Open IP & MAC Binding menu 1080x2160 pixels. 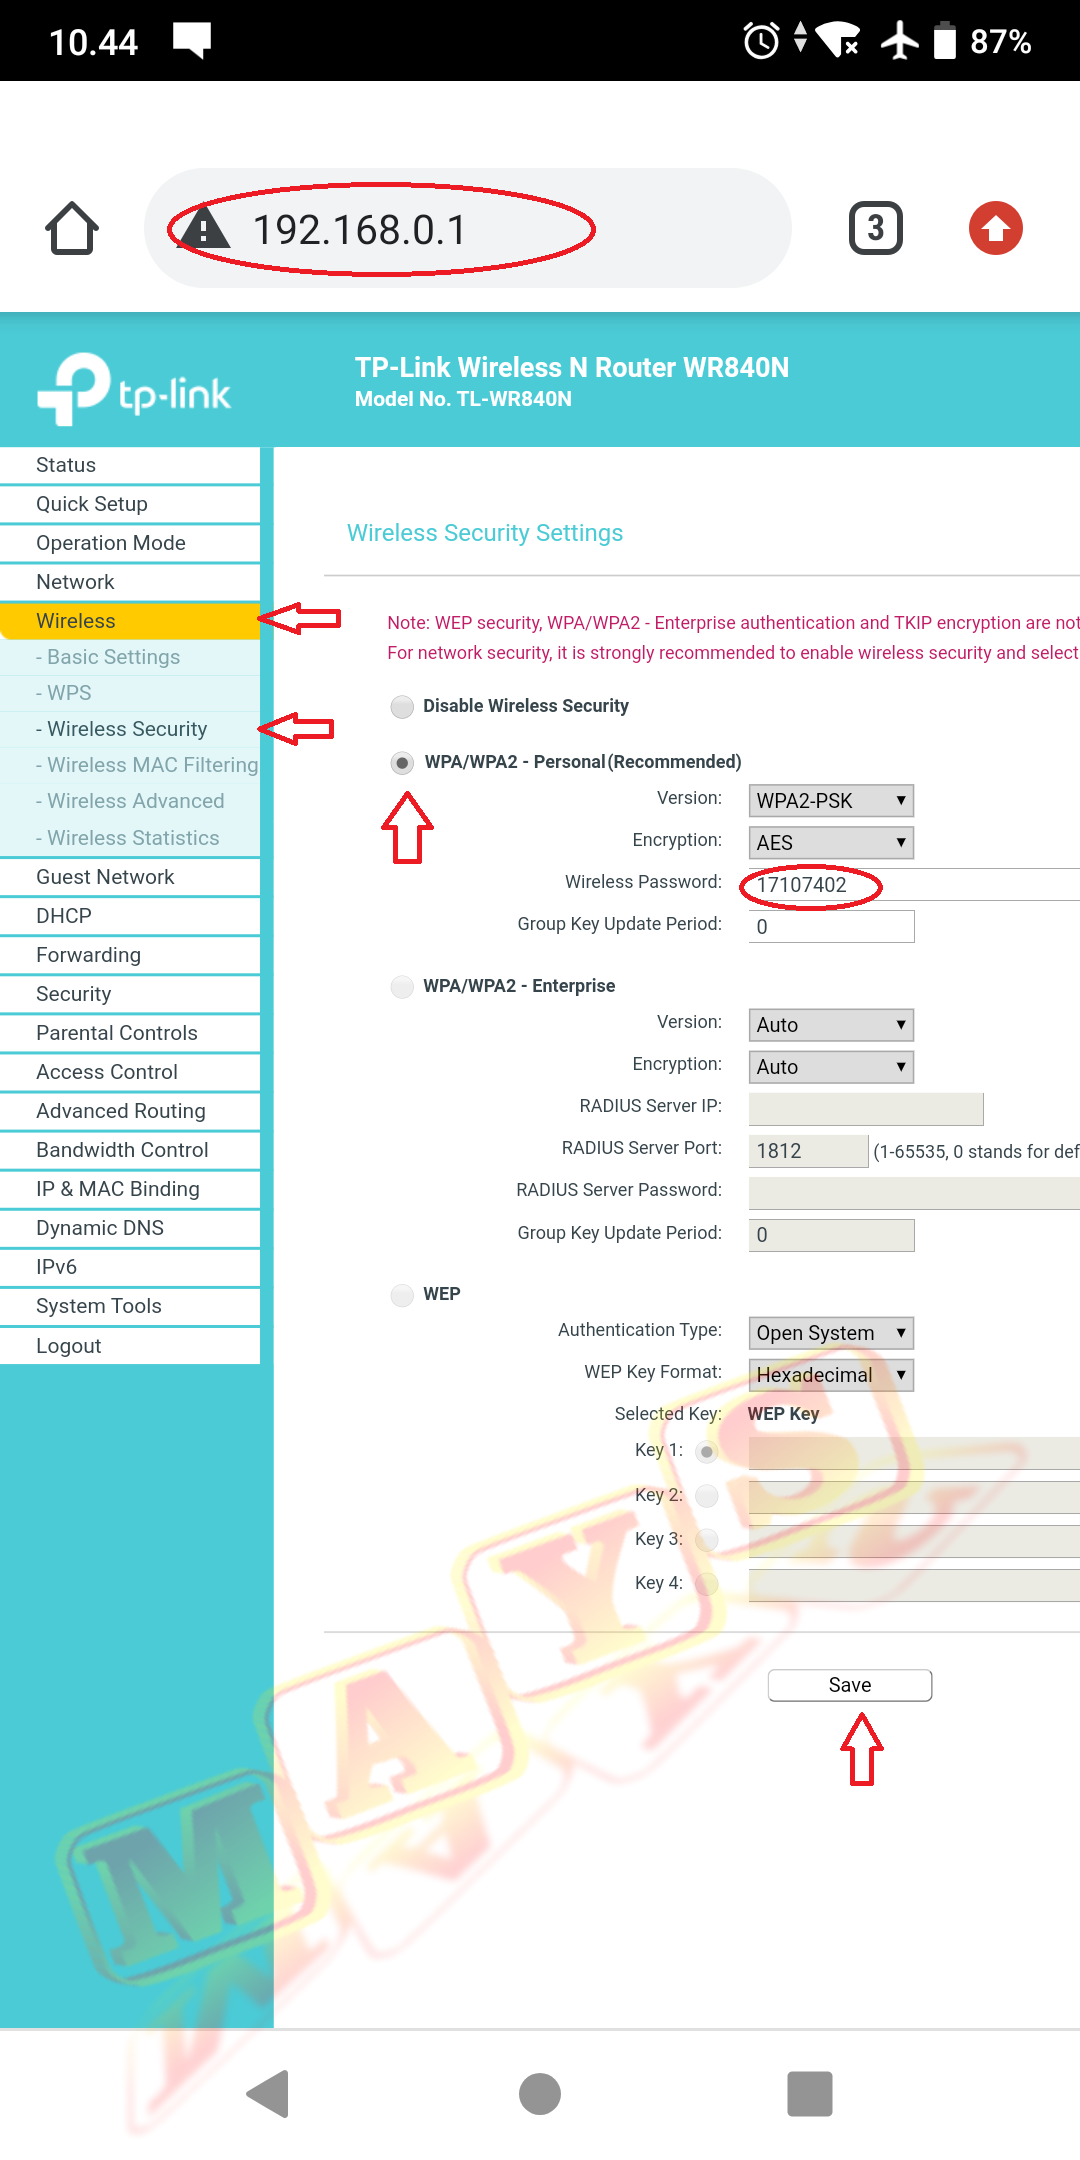tap(130, 1189)
